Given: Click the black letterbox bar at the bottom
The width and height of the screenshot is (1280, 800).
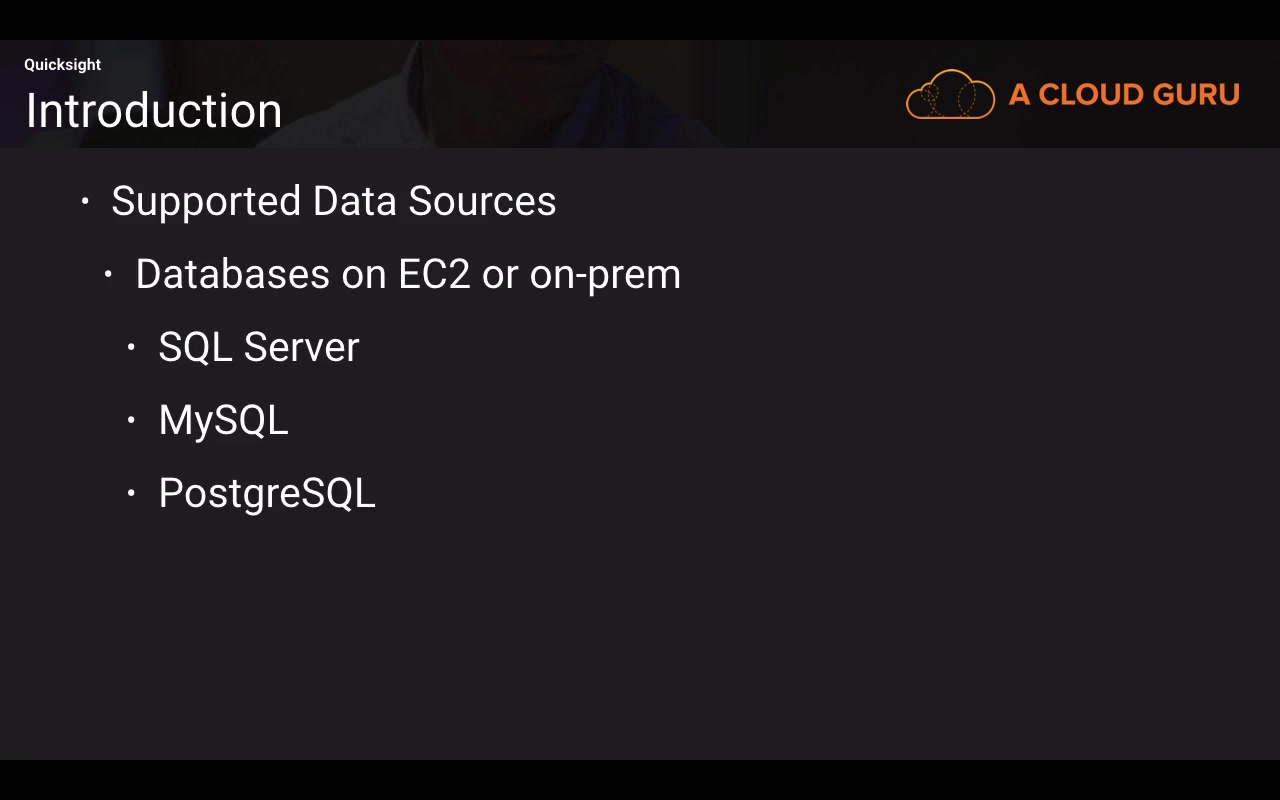Looking at the screenshot, I should (x=640, y=780).
